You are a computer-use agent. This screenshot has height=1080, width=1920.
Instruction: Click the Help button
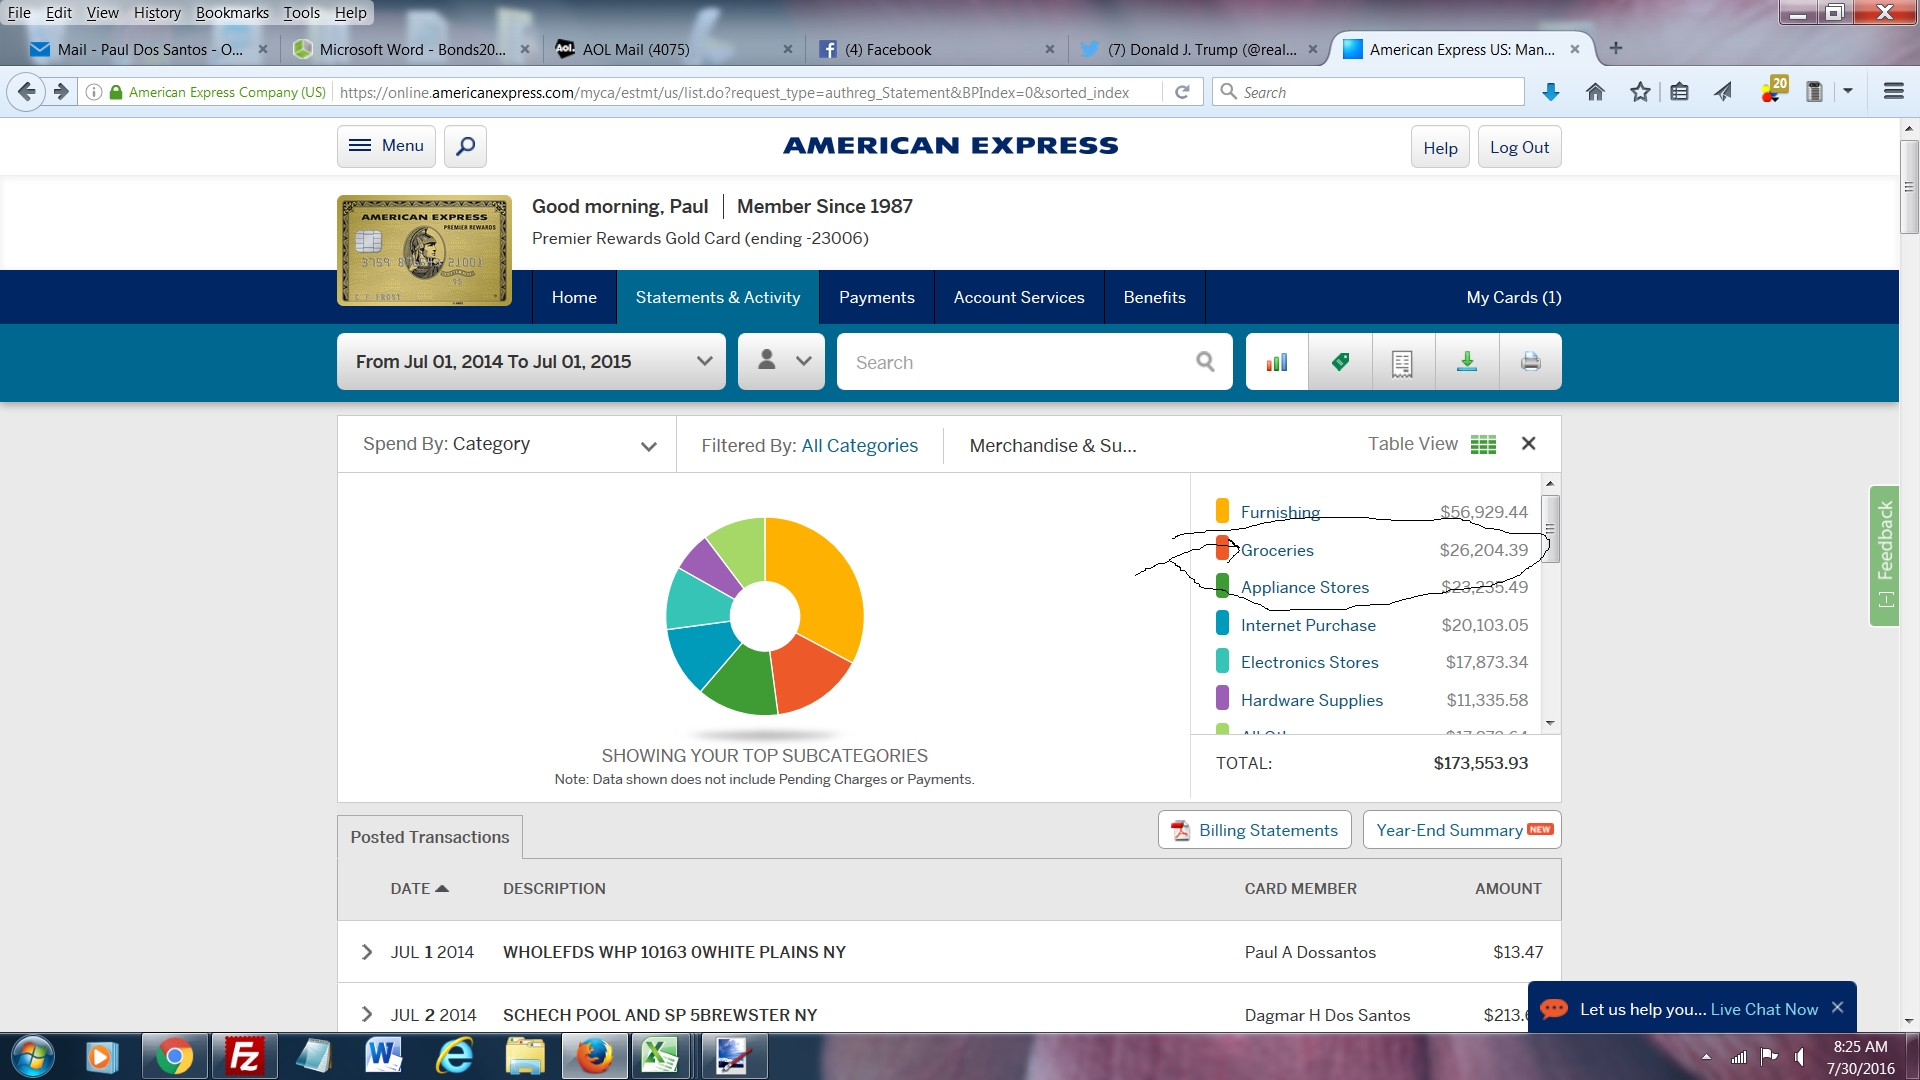pyautogui.click(x=1440, y=147)
